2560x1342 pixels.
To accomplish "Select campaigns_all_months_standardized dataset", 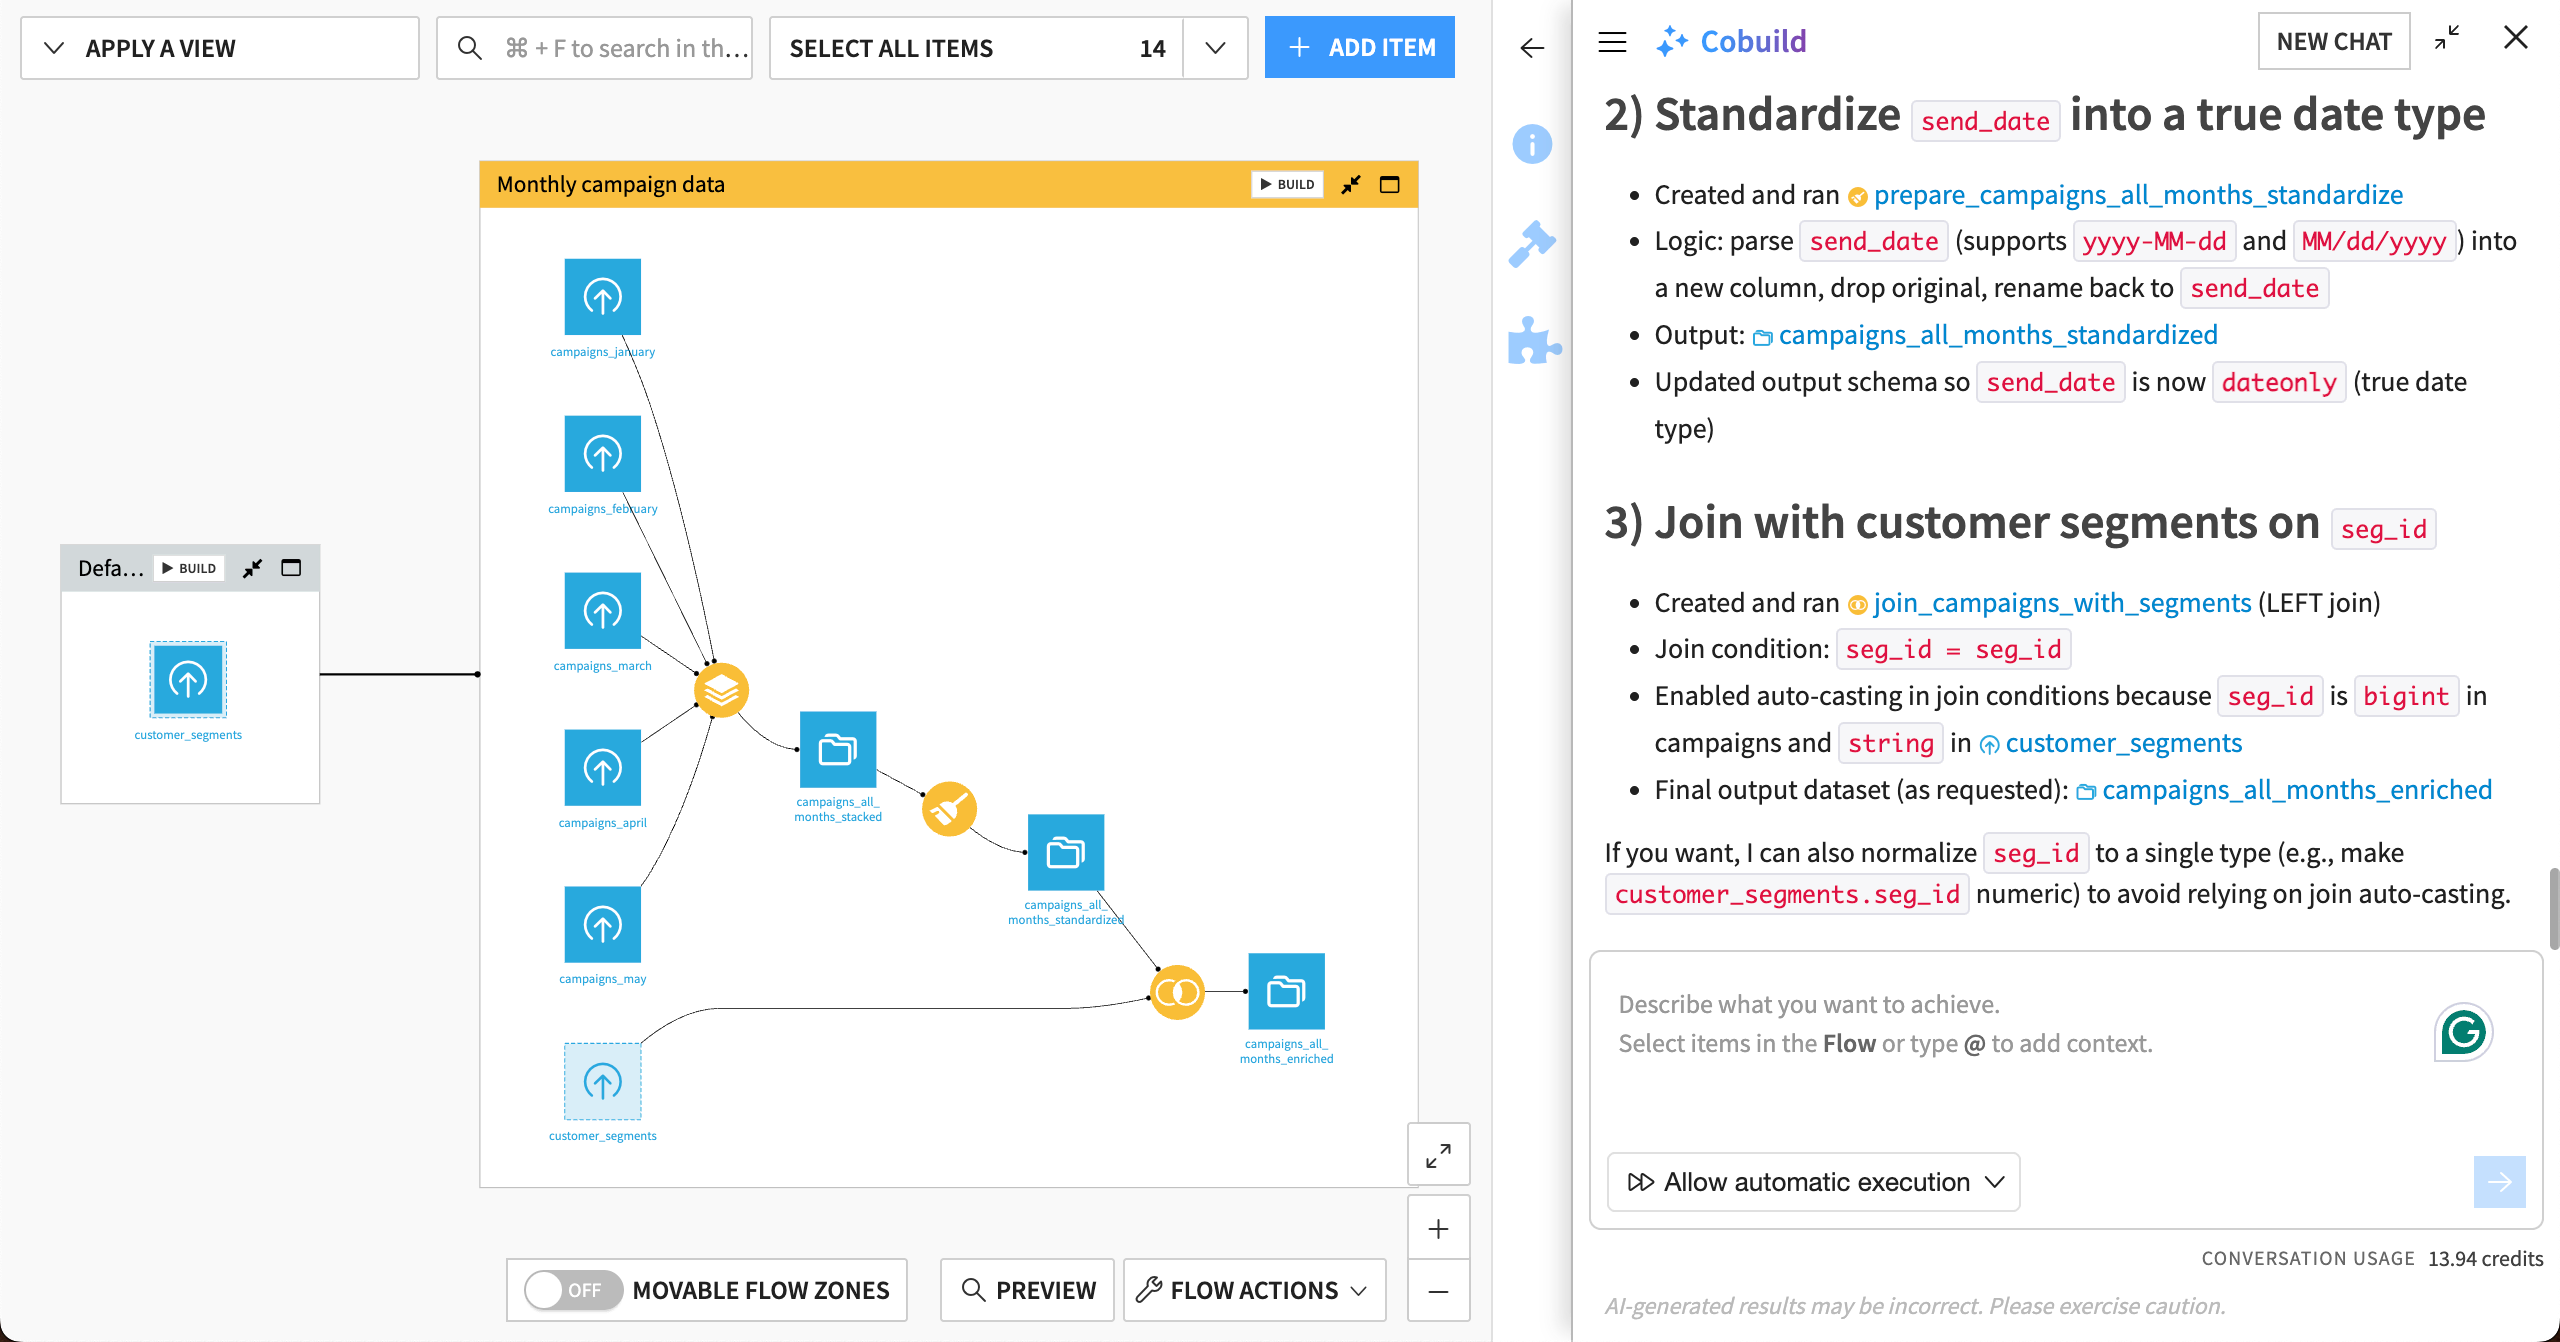I will (x=1066, y=853).
